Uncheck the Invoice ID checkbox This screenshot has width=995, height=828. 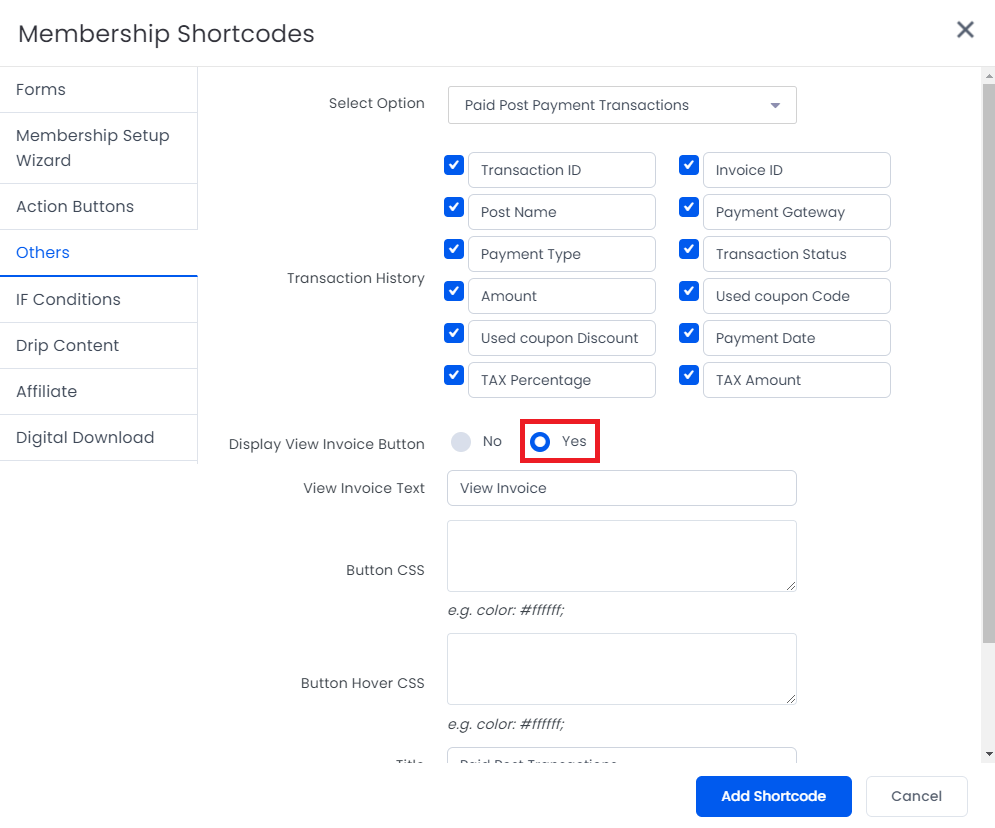point(689,165)
